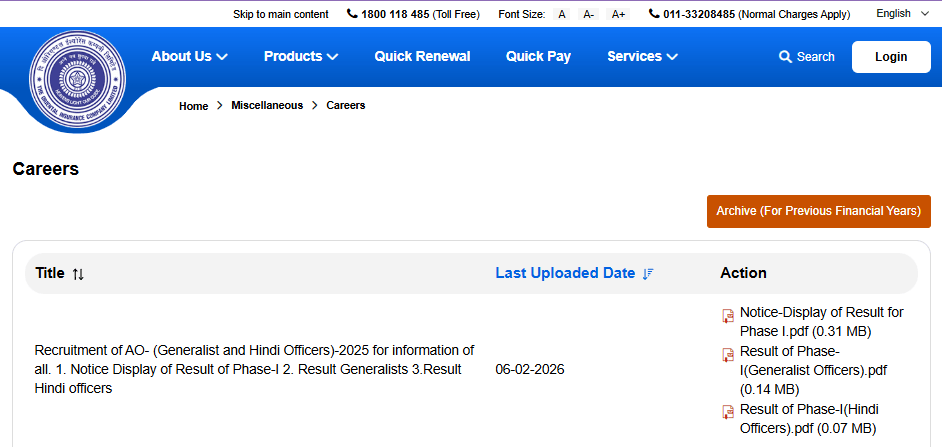
Task: Download Result of Phase-I(Hindi Officers).pdf
Action: pos(809,419)
